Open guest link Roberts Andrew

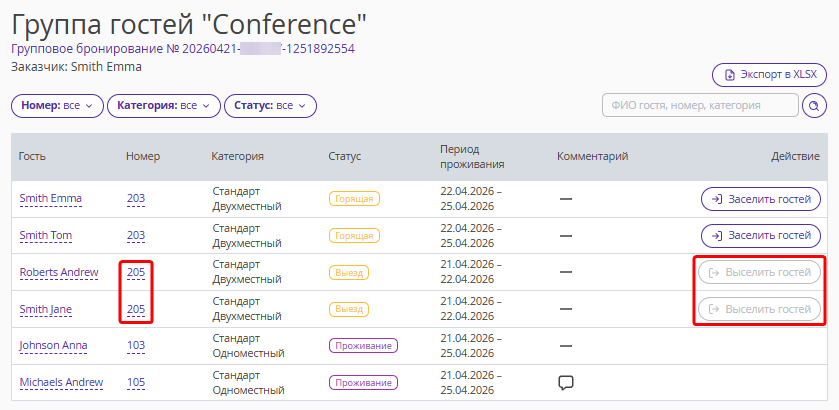pos(59,272)
